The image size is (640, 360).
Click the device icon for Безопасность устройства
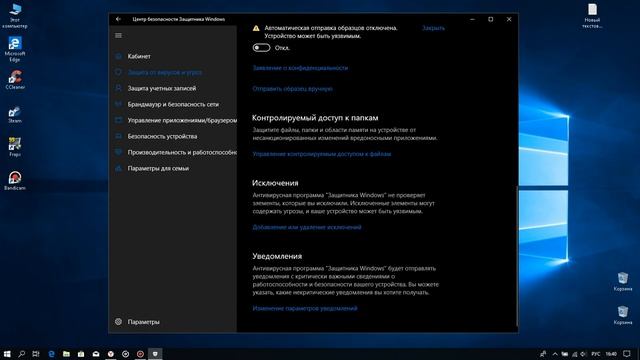(118, 136)
